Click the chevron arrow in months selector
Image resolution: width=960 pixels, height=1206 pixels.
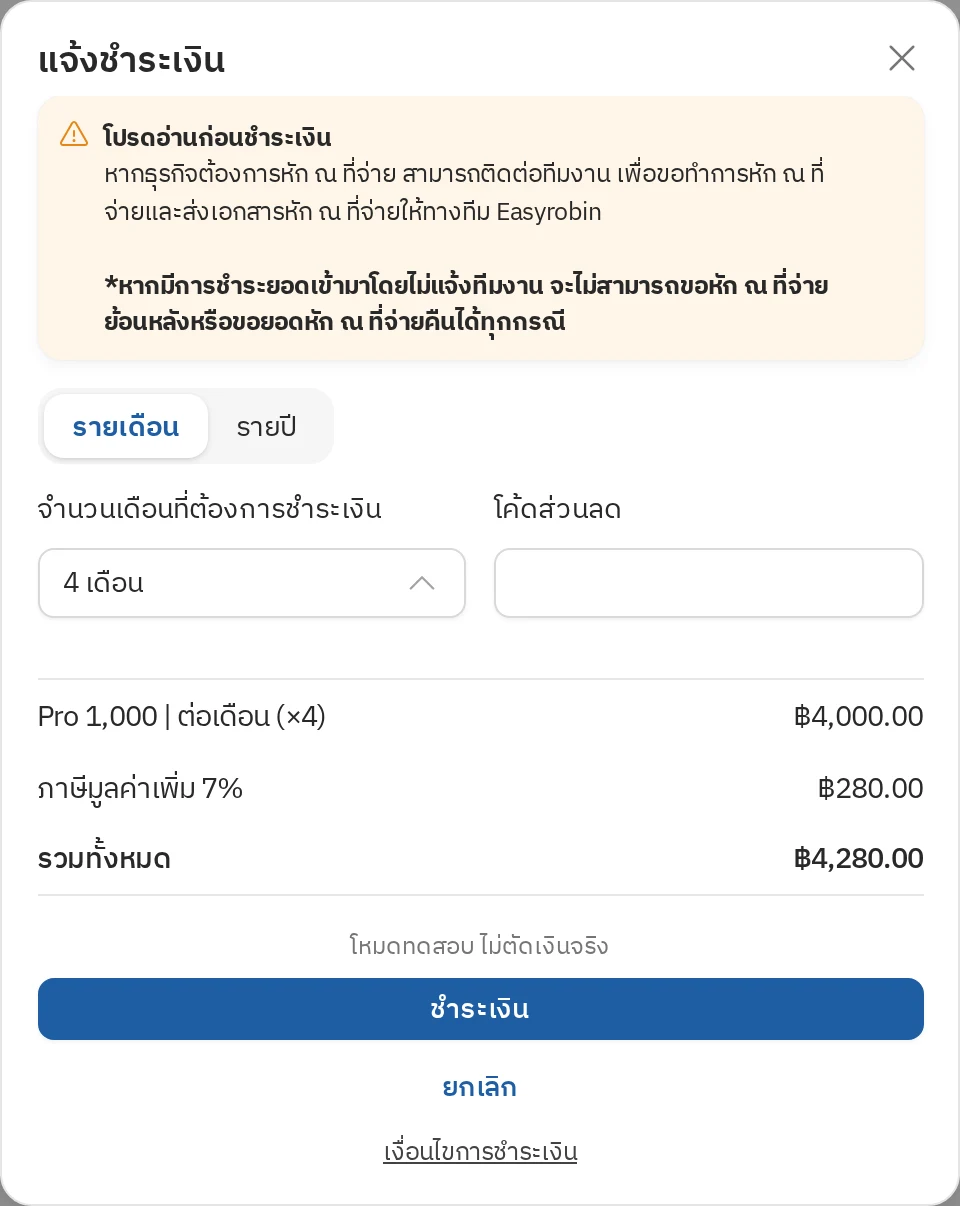[422, 583]
